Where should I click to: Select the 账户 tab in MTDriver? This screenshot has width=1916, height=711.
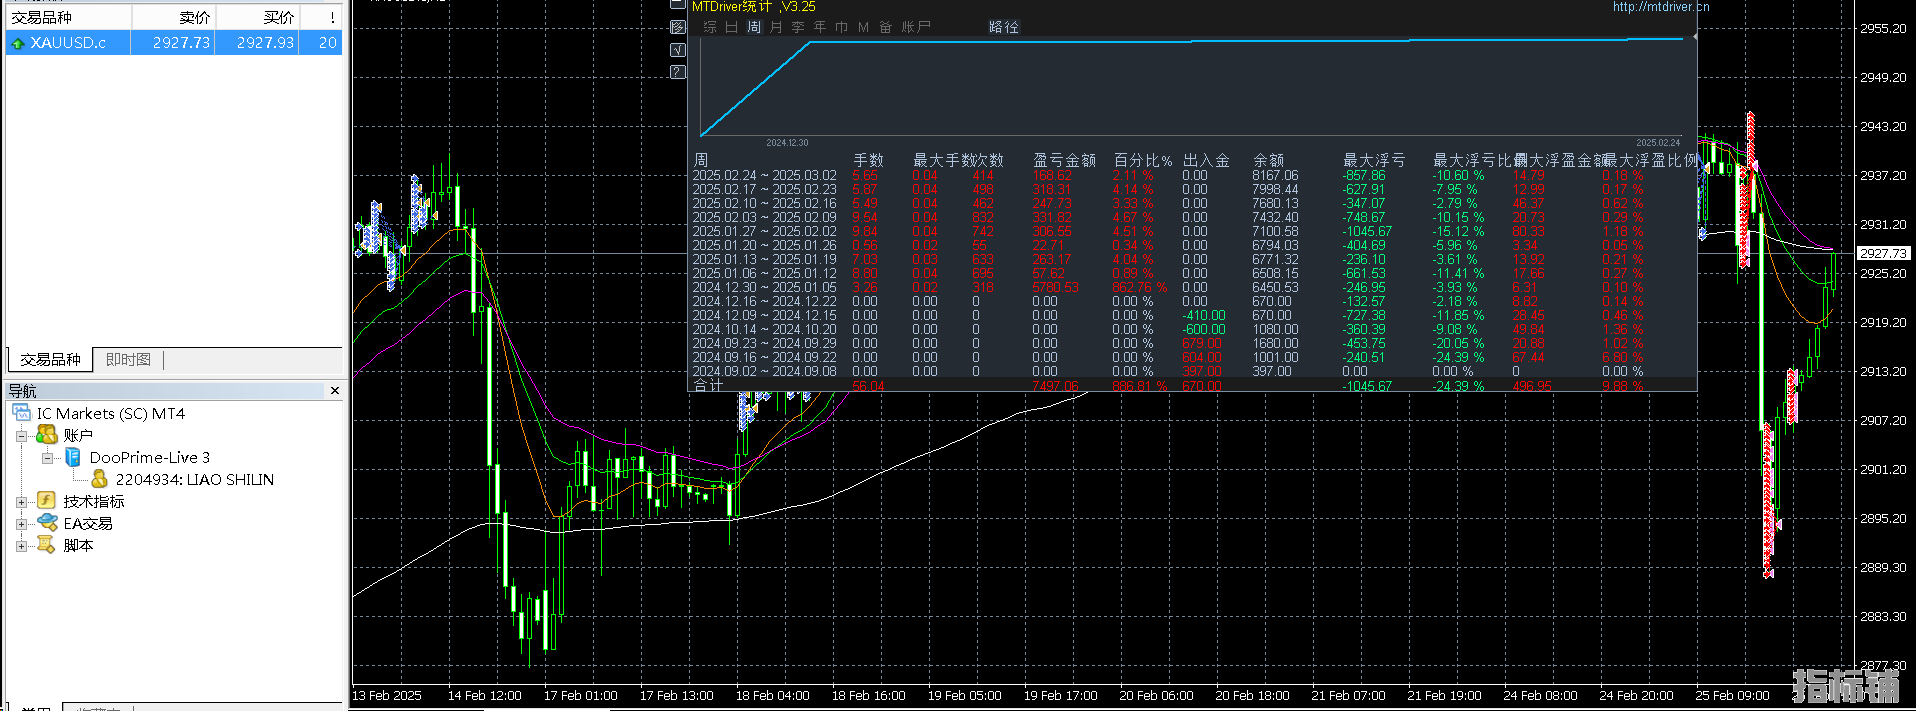[916, 27]
